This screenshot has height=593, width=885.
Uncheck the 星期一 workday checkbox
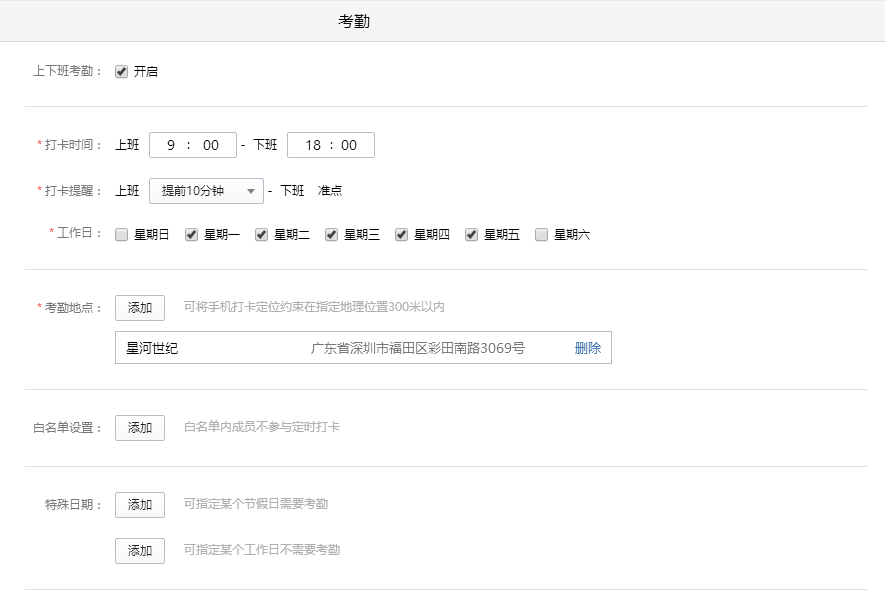coord(192,235)
